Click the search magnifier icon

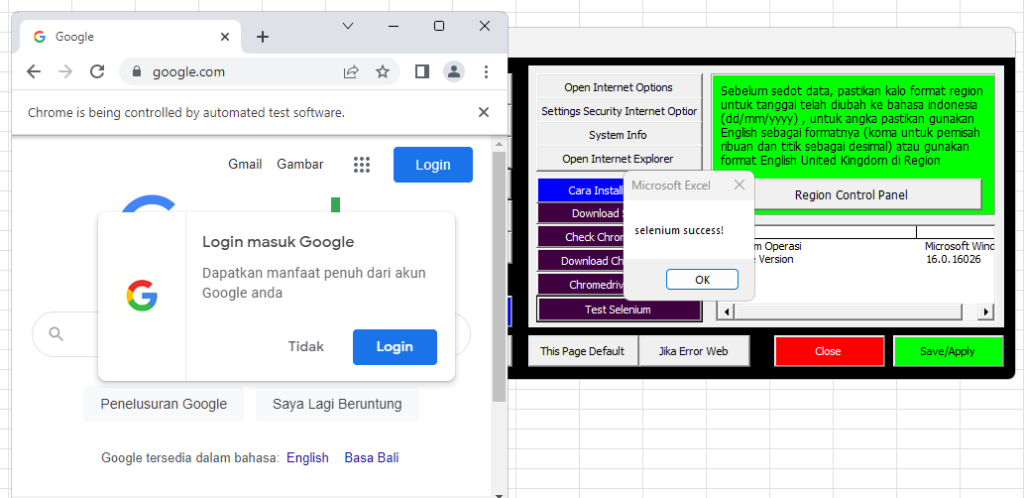coord(57,334)
